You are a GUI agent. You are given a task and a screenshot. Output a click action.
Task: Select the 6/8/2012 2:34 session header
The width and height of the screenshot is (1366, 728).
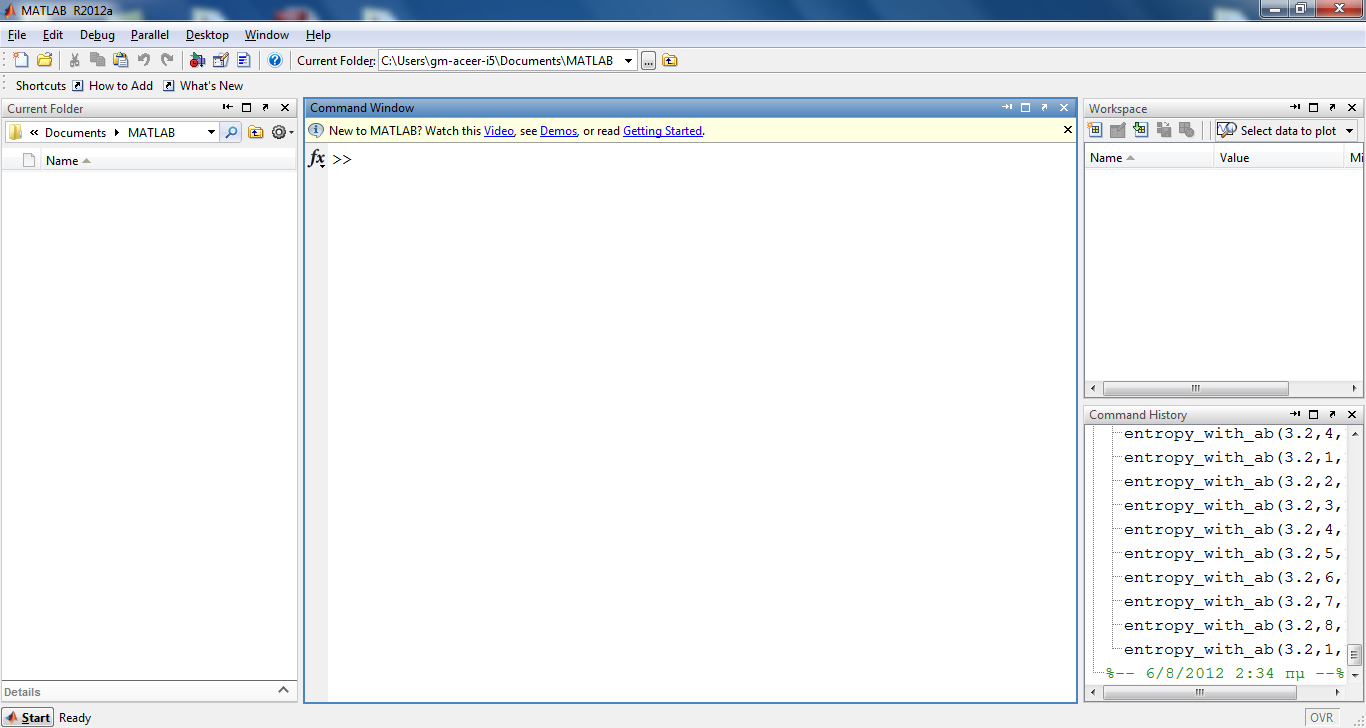point(1225,673)
